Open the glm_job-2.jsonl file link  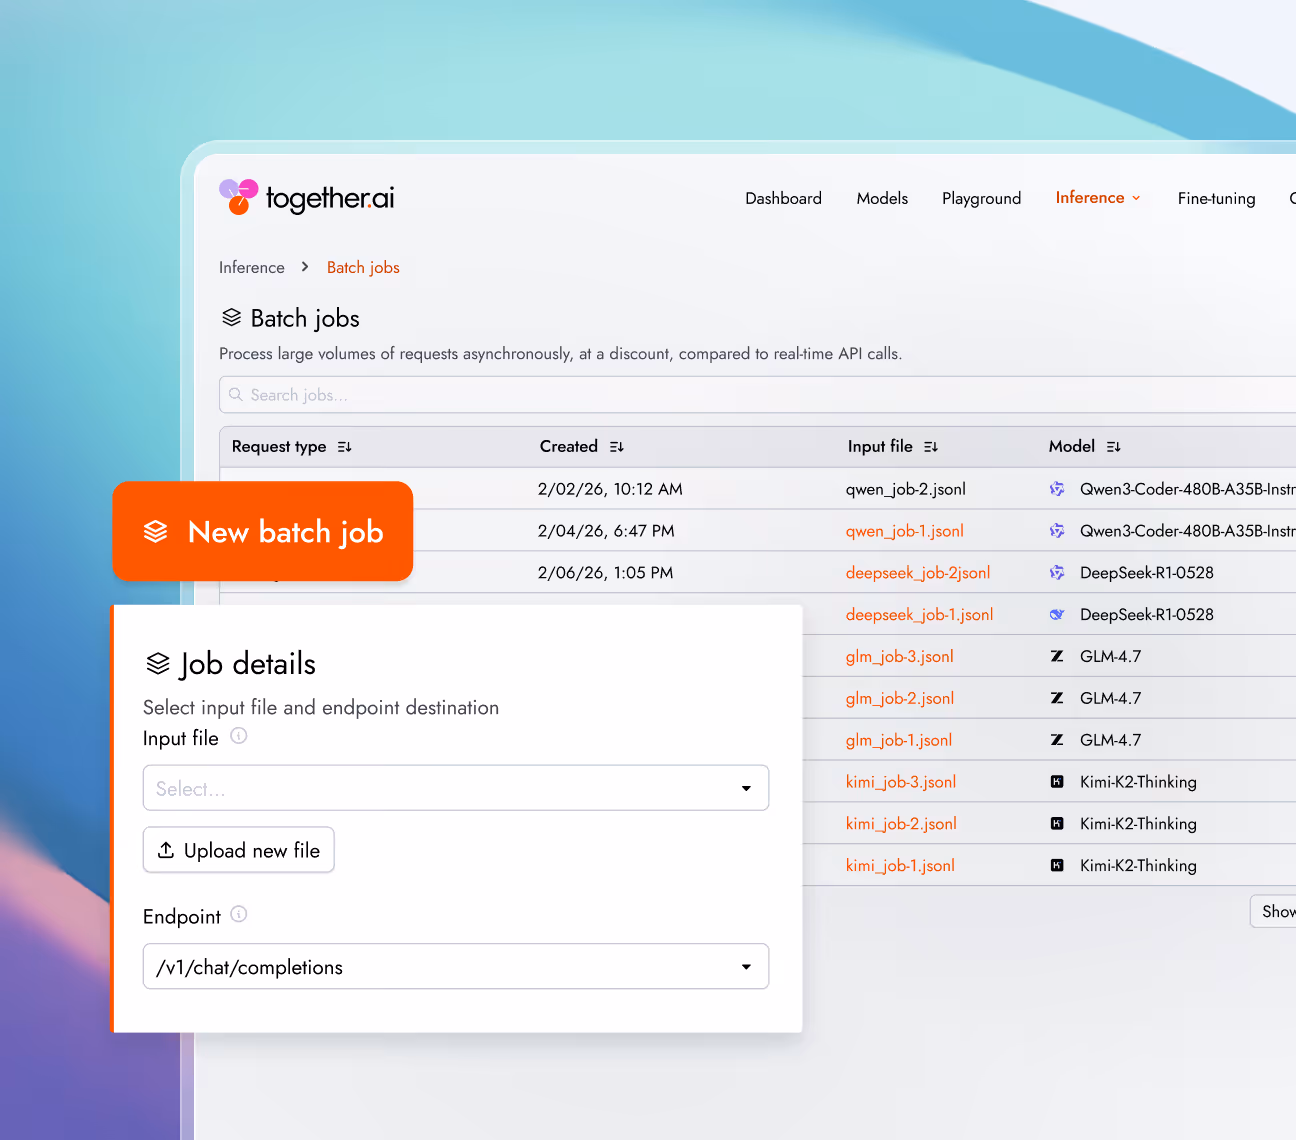(x=900, y=698)
